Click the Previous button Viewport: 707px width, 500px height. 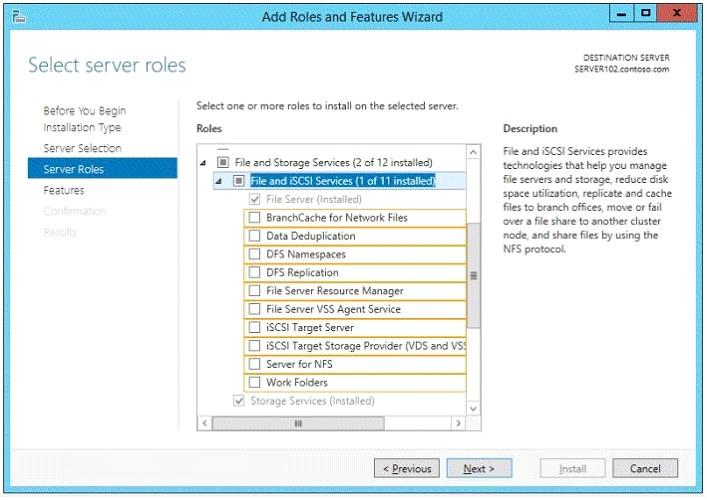point(407,468)
